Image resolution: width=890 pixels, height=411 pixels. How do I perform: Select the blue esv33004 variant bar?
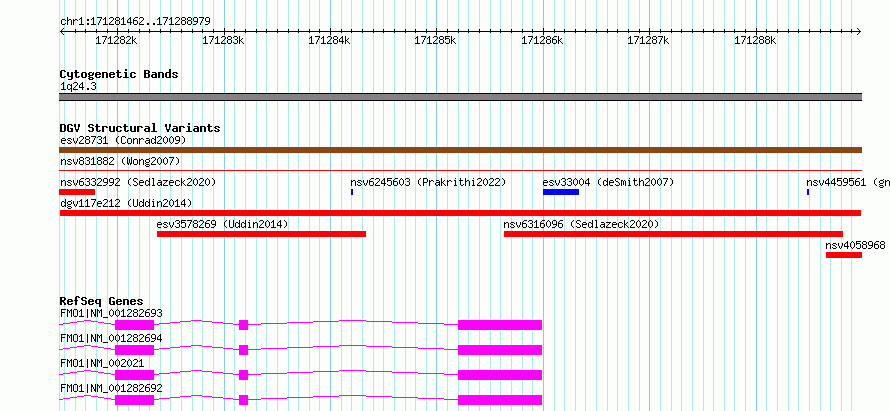click(561, 192)
